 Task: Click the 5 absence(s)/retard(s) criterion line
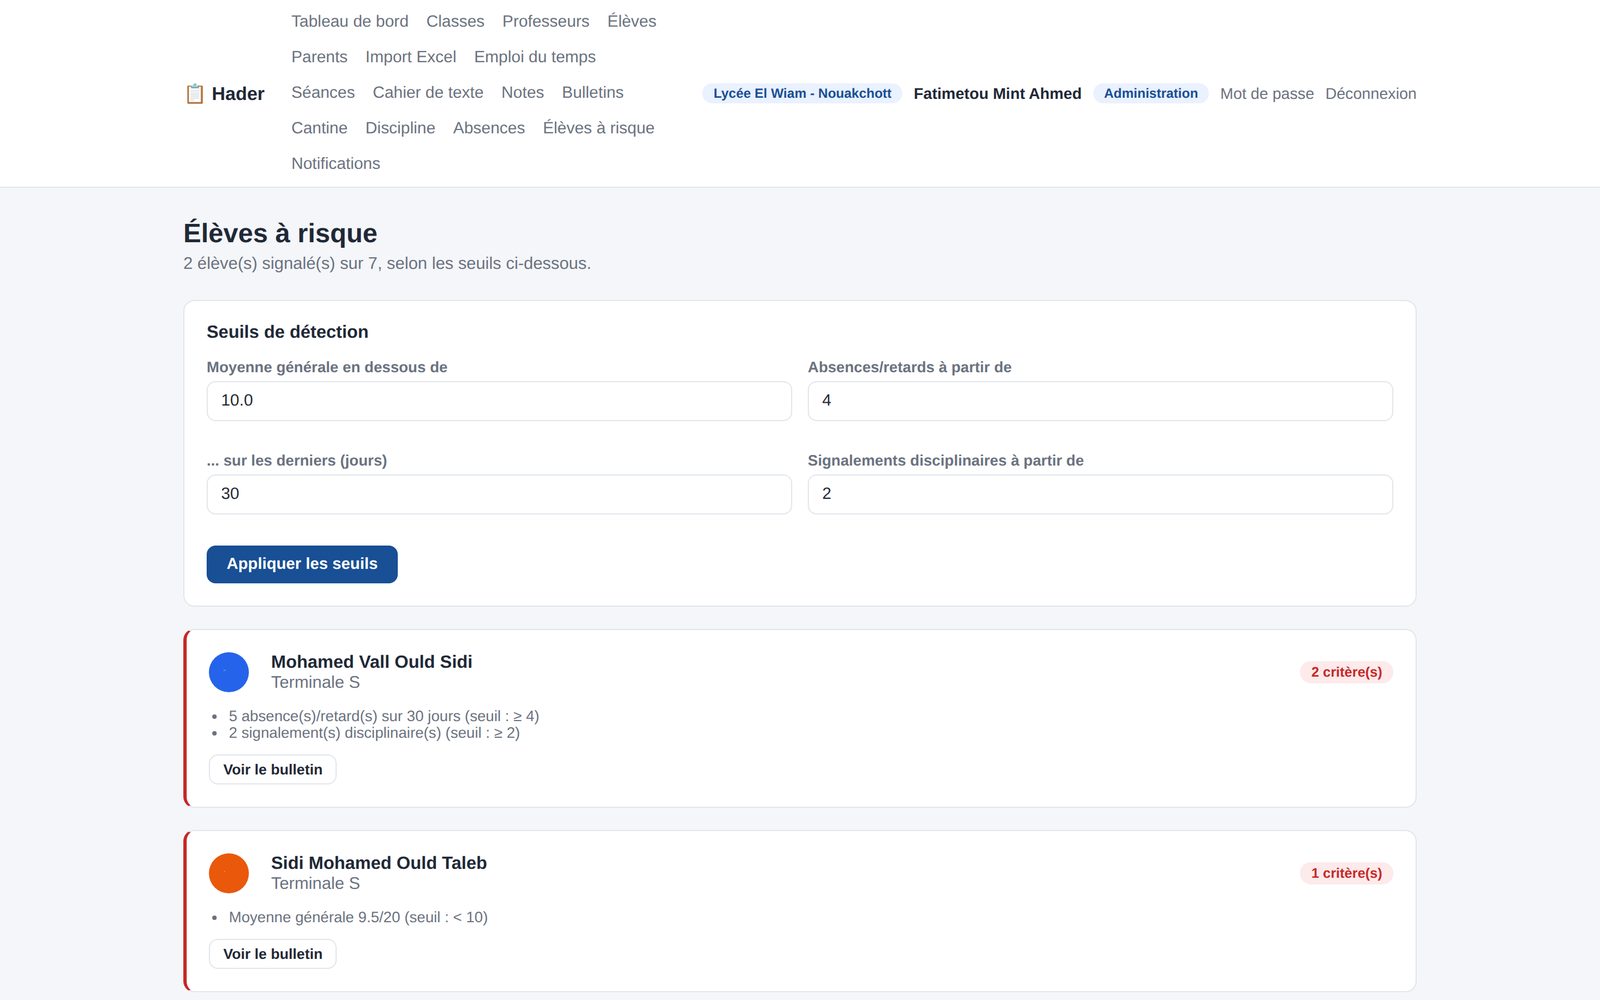[384, 716]
